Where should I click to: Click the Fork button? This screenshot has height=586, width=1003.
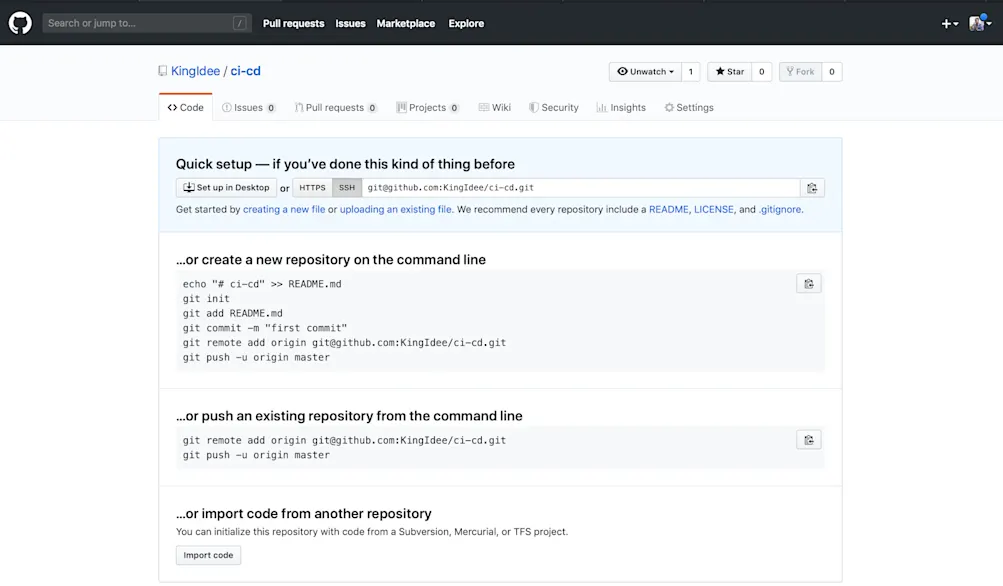click(x=800, y=72)
